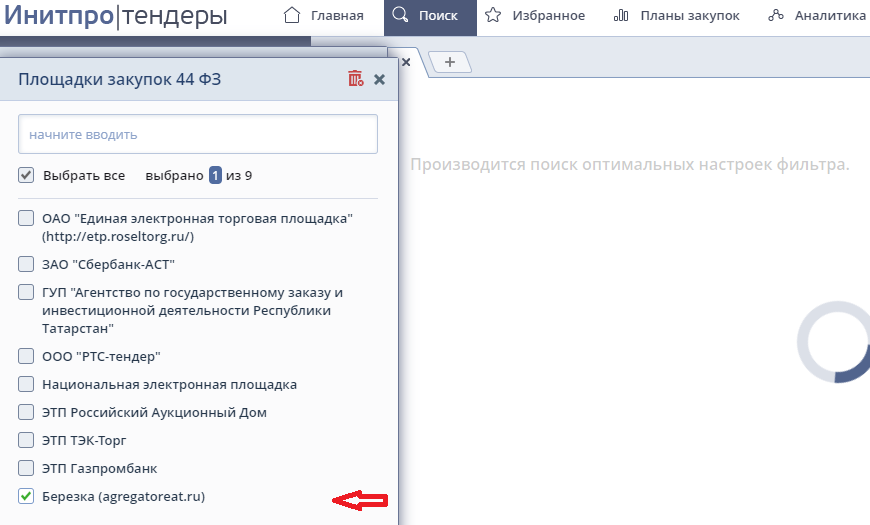This screenshot has width=870, height=525.
Task: Toggle the Выбрать все checkbox
Action: point(26,175)
